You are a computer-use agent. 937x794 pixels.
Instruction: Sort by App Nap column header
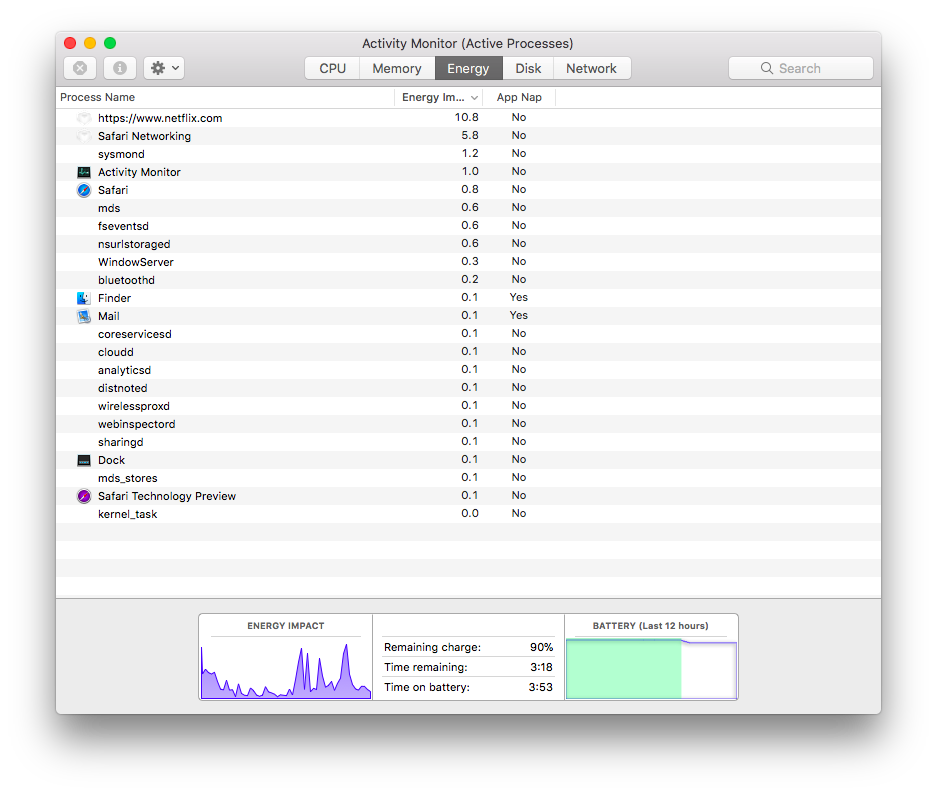pyautogui.click(x=519, y=97)
